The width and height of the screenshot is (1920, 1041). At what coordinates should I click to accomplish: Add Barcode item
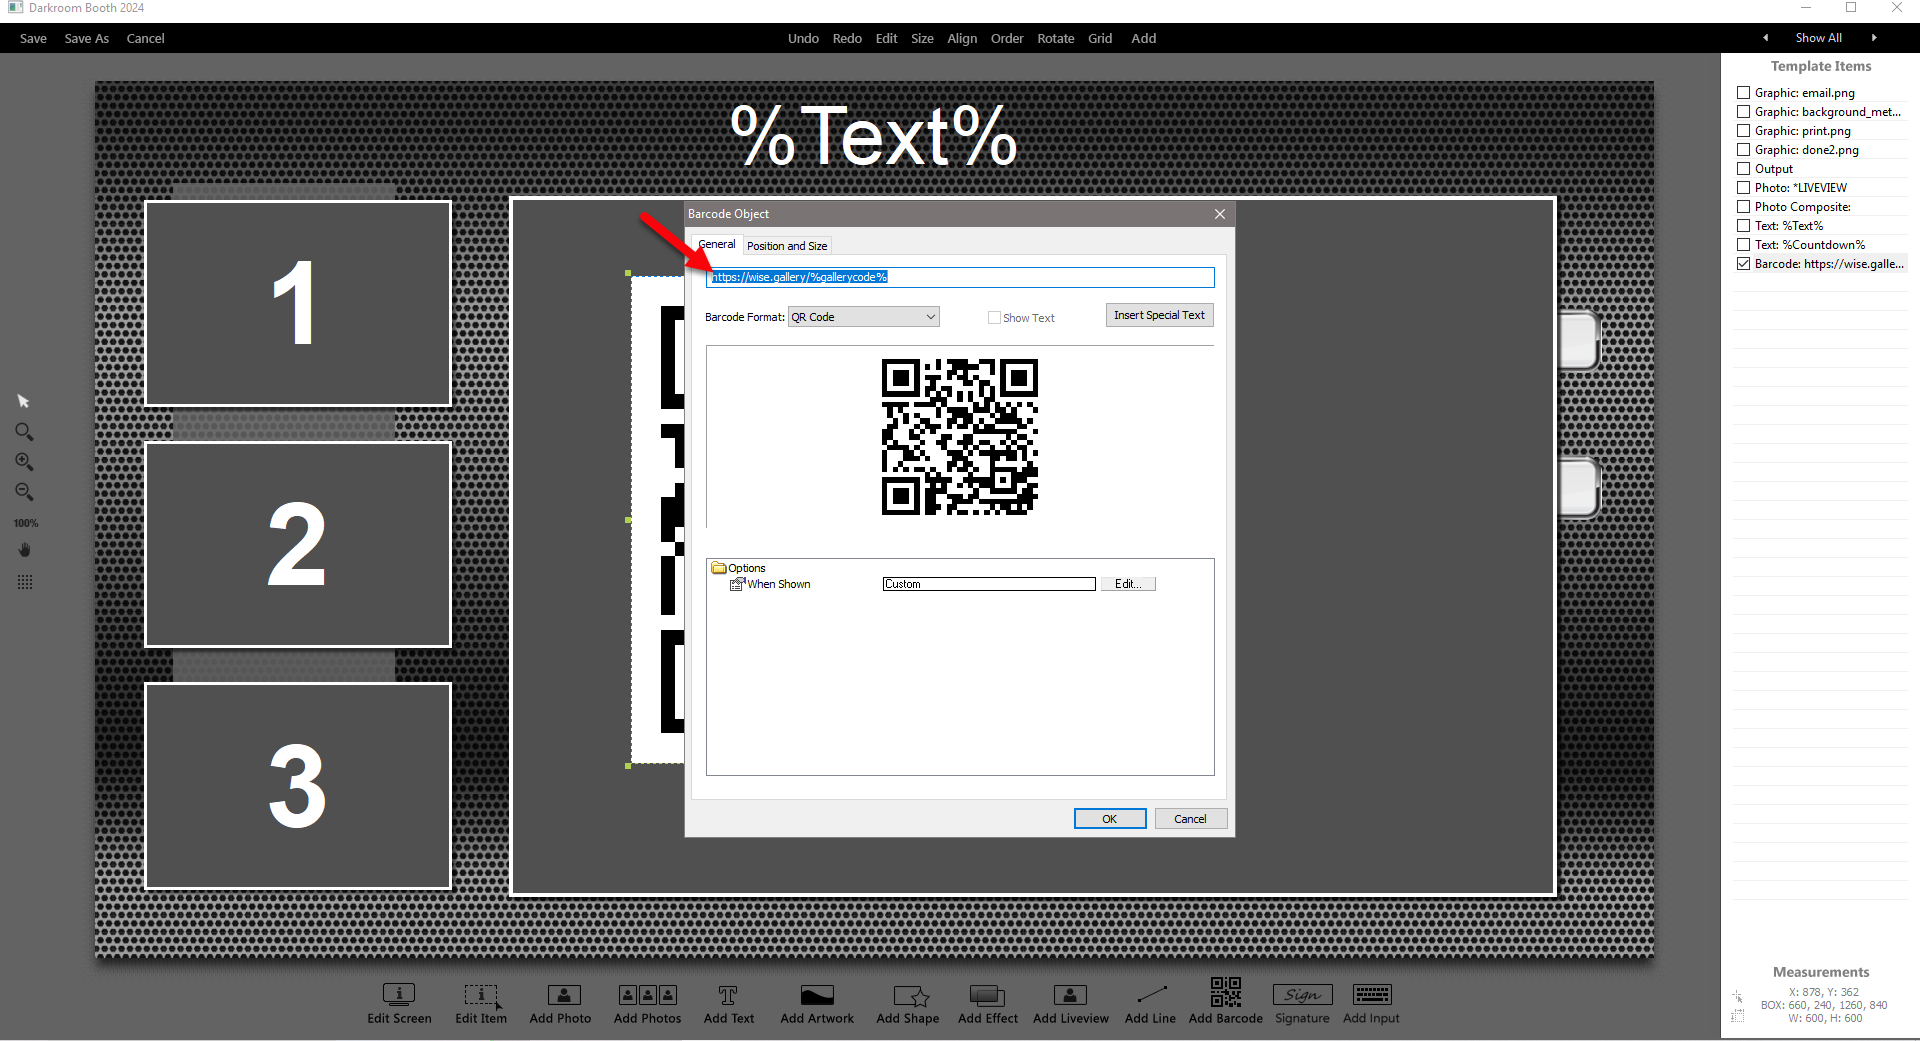pos(1225,1001)
